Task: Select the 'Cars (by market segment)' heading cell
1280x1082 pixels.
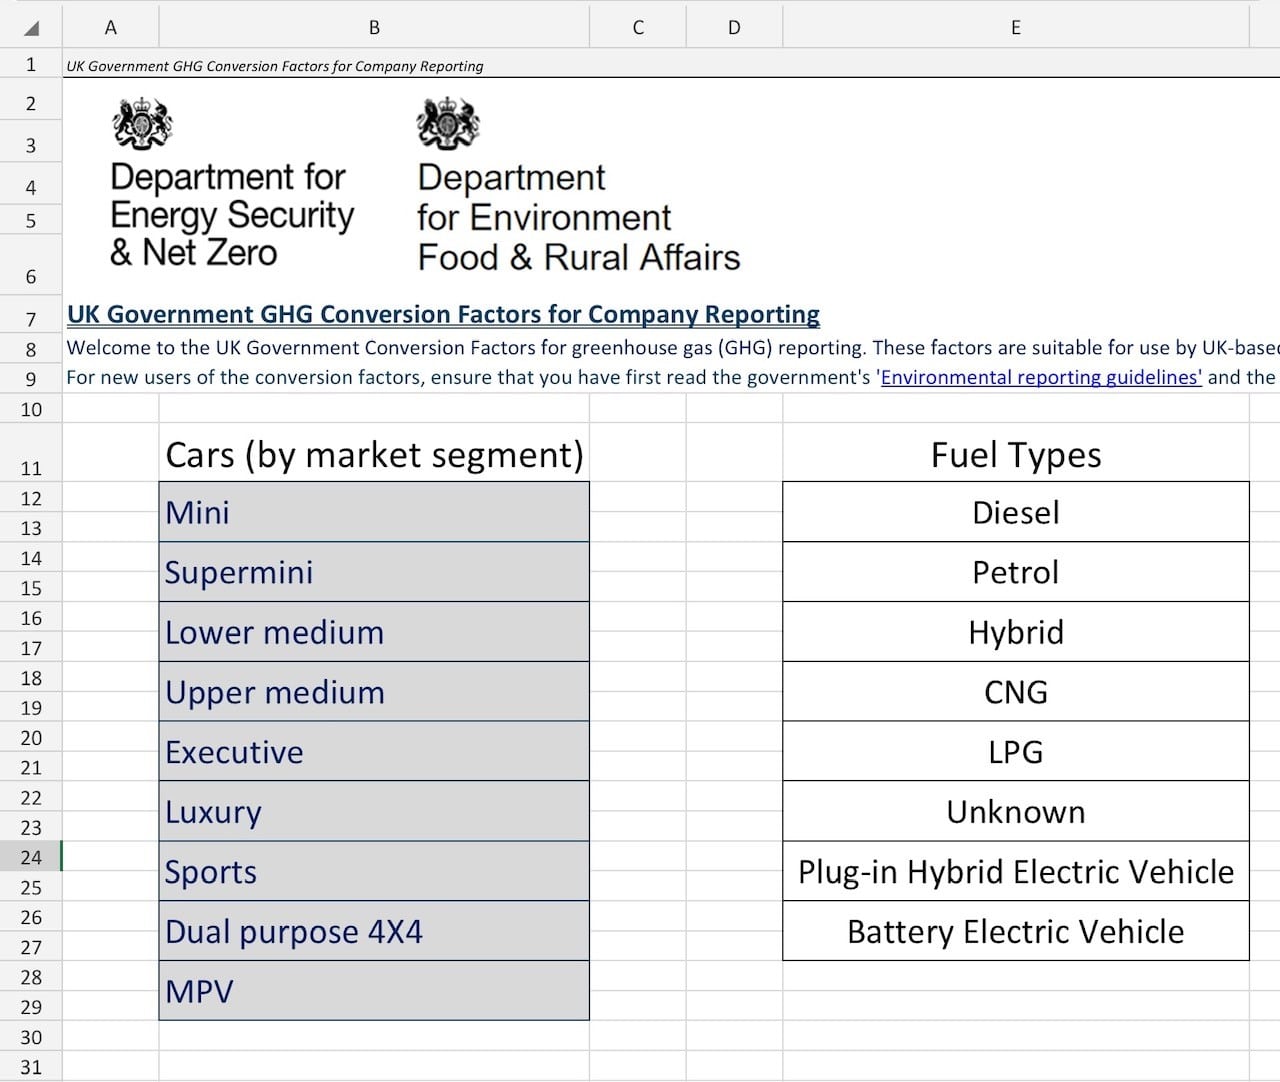Action: [374, 454]
